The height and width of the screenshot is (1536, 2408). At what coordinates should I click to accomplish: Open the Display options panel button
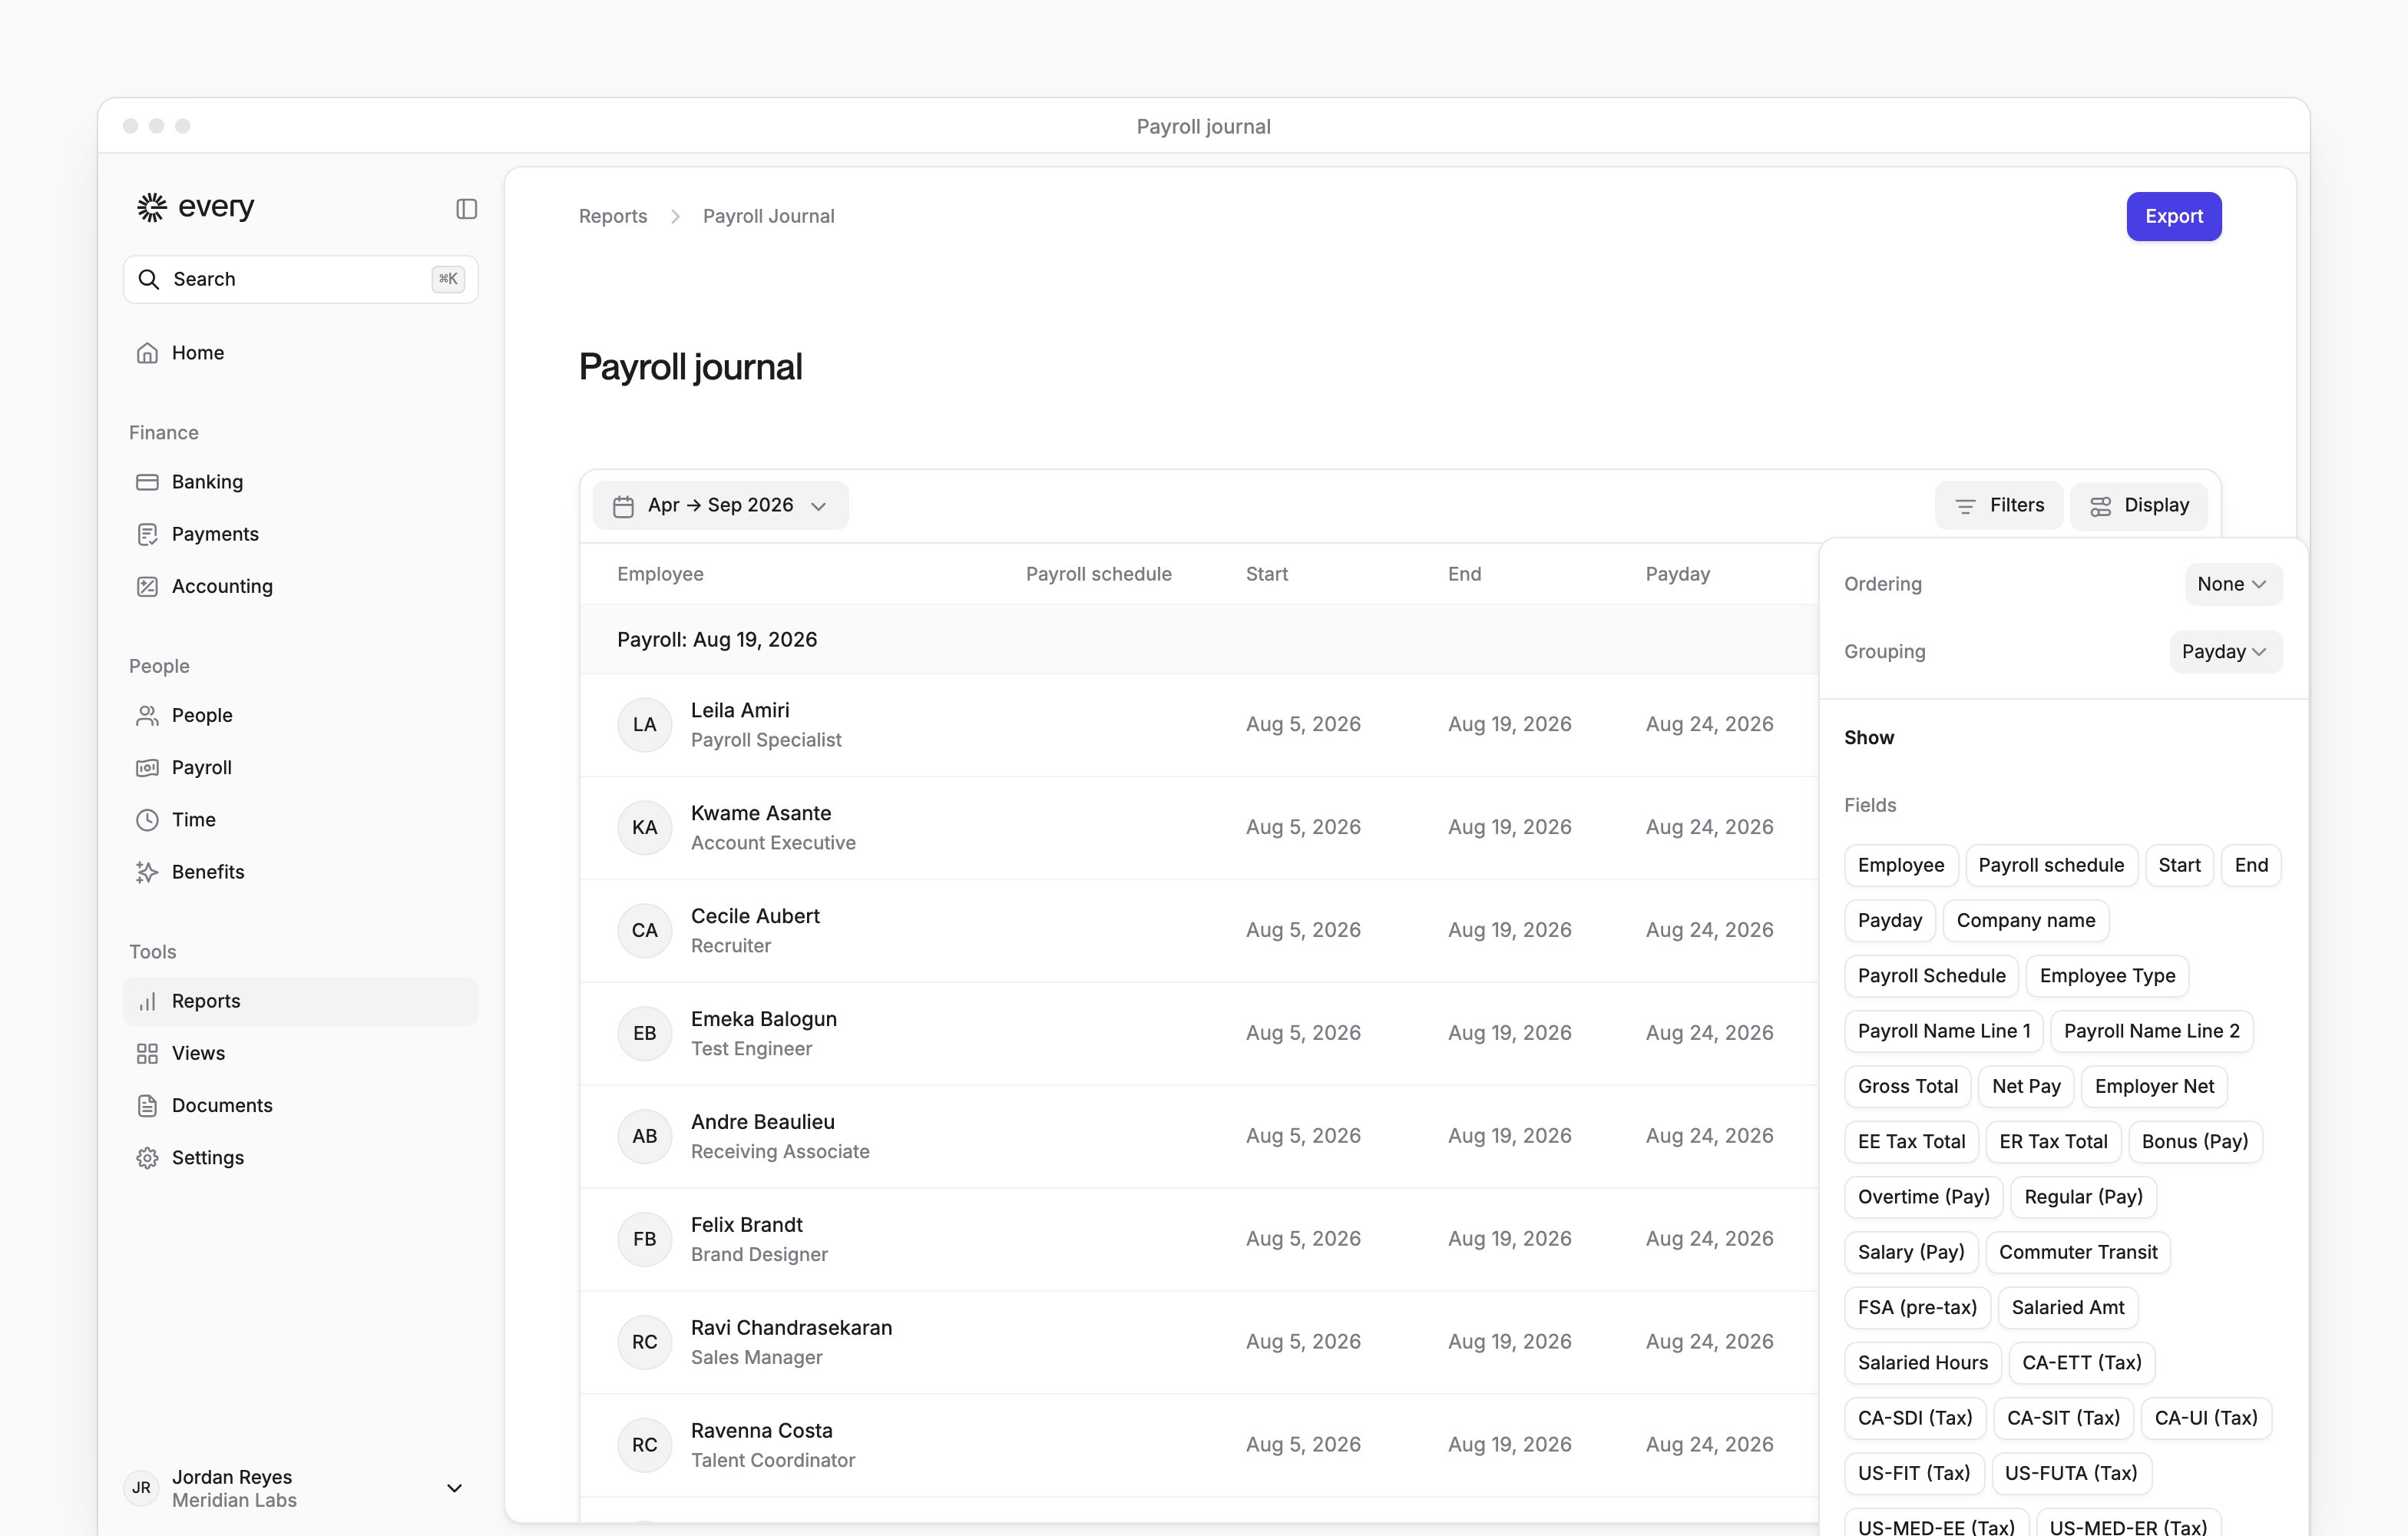pos(2138,505)
